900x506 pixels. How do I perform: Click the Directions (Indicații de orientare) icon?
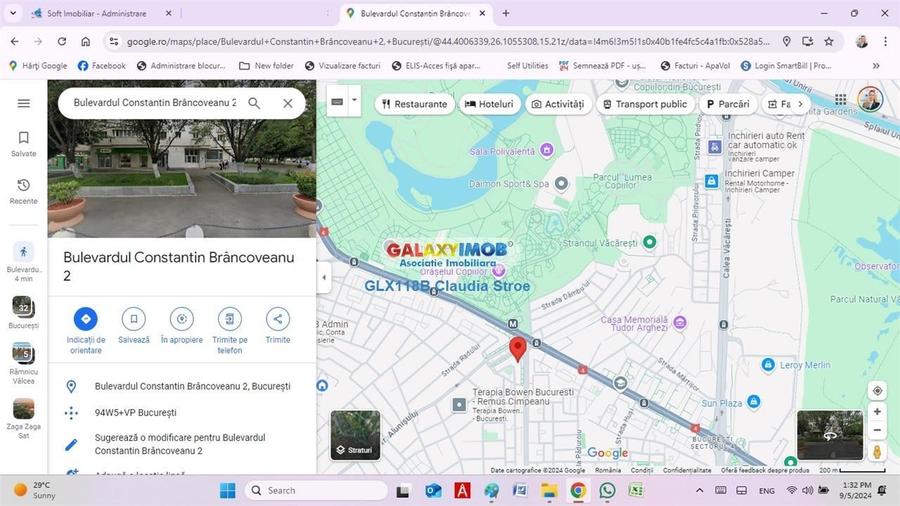[x=85, y=319]
